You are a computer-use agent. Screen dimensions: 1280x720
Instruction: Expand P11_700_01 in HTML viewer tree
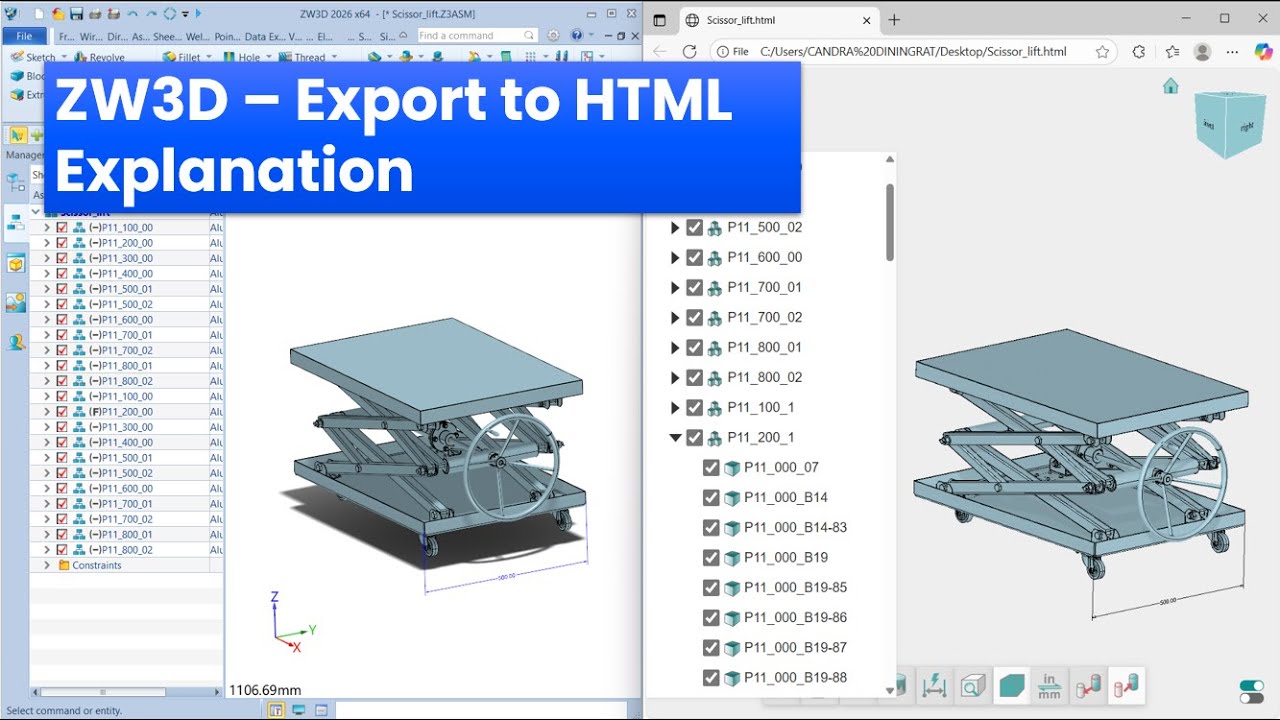point(675,287)
